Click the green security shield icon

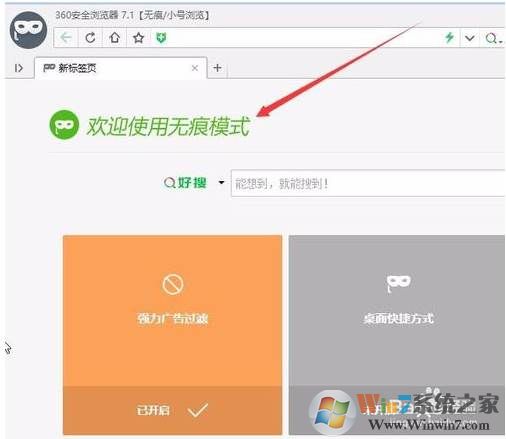pos(161,38)
